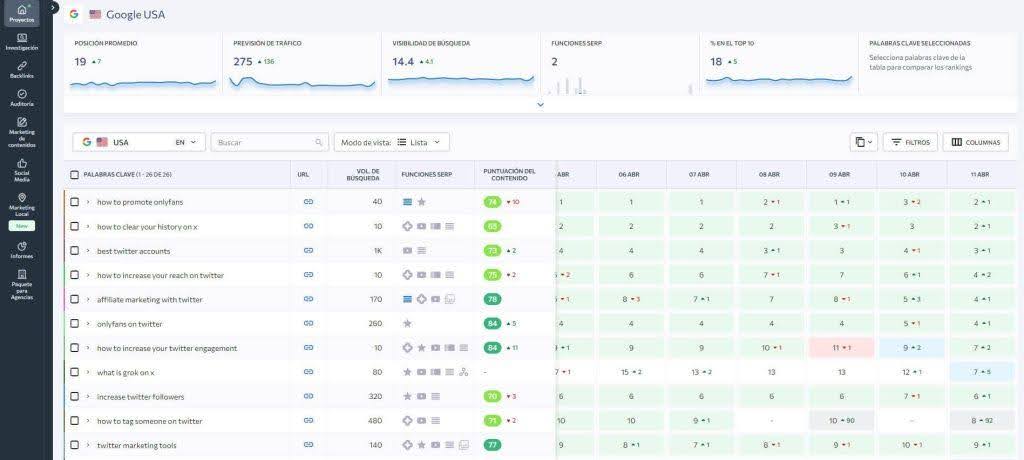The width and height of the screenshot is (1024, 460).
Task: Open Proyectos in the sidebar
Action: (x=22, y=14)
